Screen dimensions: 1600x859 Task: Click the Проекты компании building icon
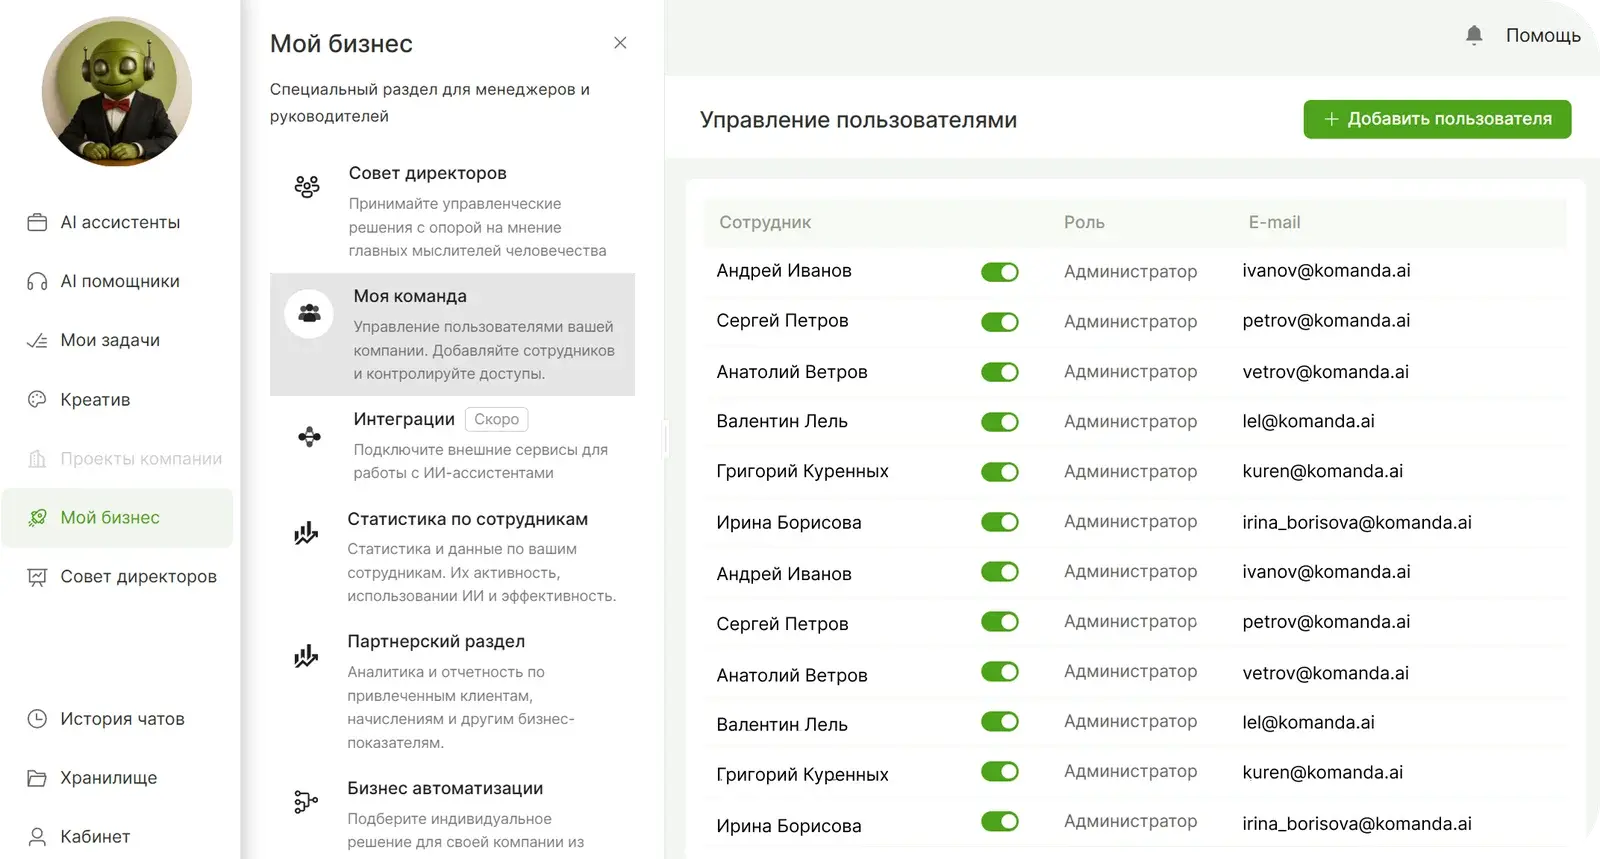(x=37, y=458)
